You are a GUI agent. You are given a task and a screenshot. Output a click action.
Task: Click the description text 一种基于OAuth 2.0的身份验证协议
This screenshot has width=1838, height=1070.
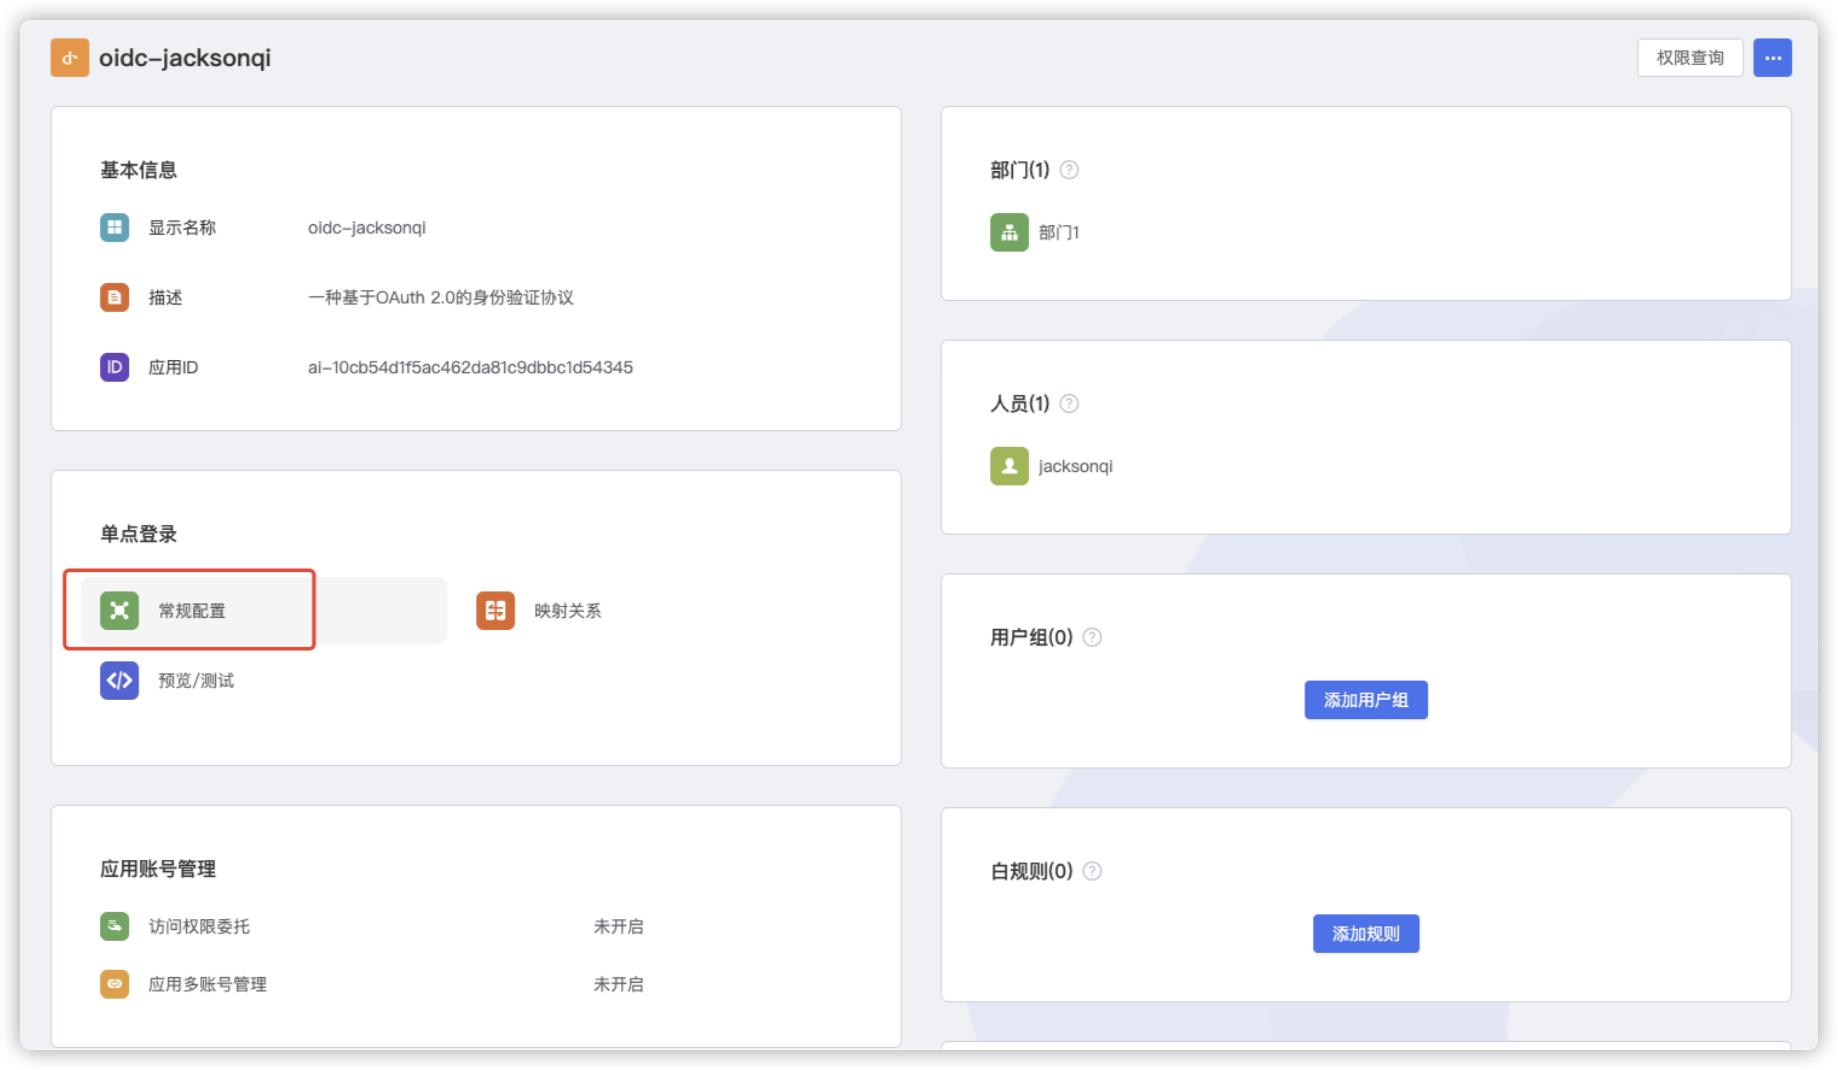[x=441, y=297]
